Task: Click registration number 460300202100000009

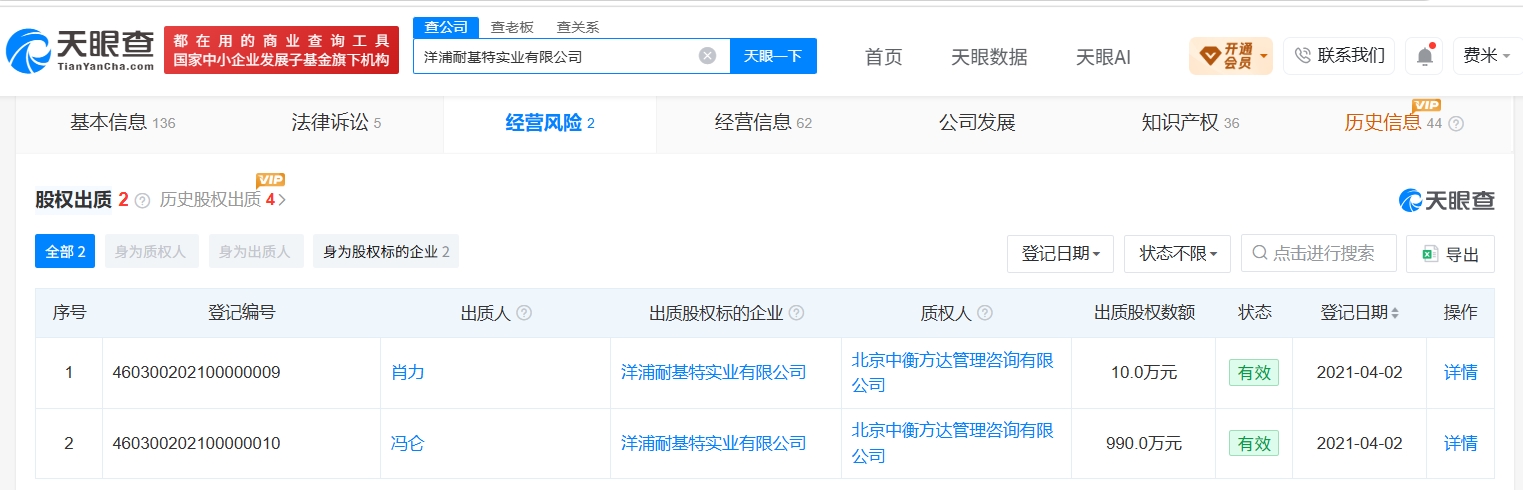Action: [196, 372]
